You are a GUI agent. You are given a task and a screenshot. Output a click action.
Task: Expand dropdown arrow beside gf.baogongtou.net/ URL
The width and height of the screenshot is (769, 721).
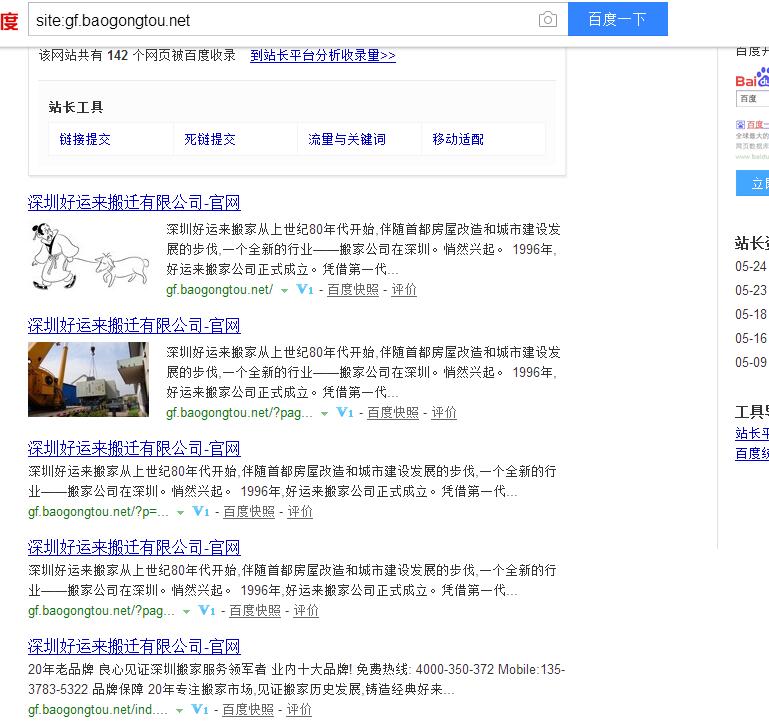pos(284,290)
